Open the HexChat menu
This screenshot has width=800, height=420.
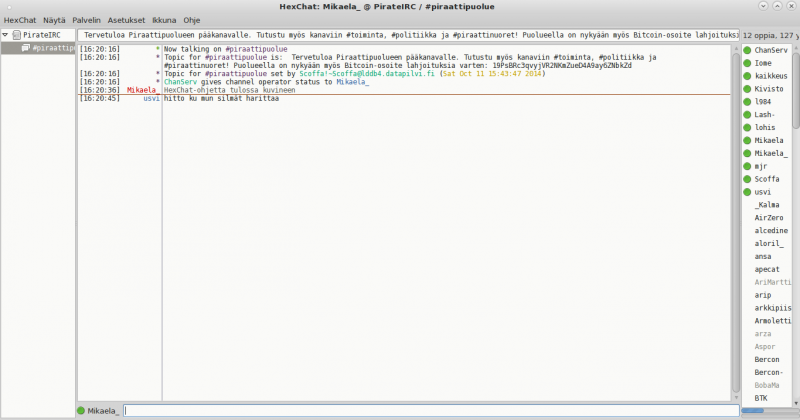point(20,20)
